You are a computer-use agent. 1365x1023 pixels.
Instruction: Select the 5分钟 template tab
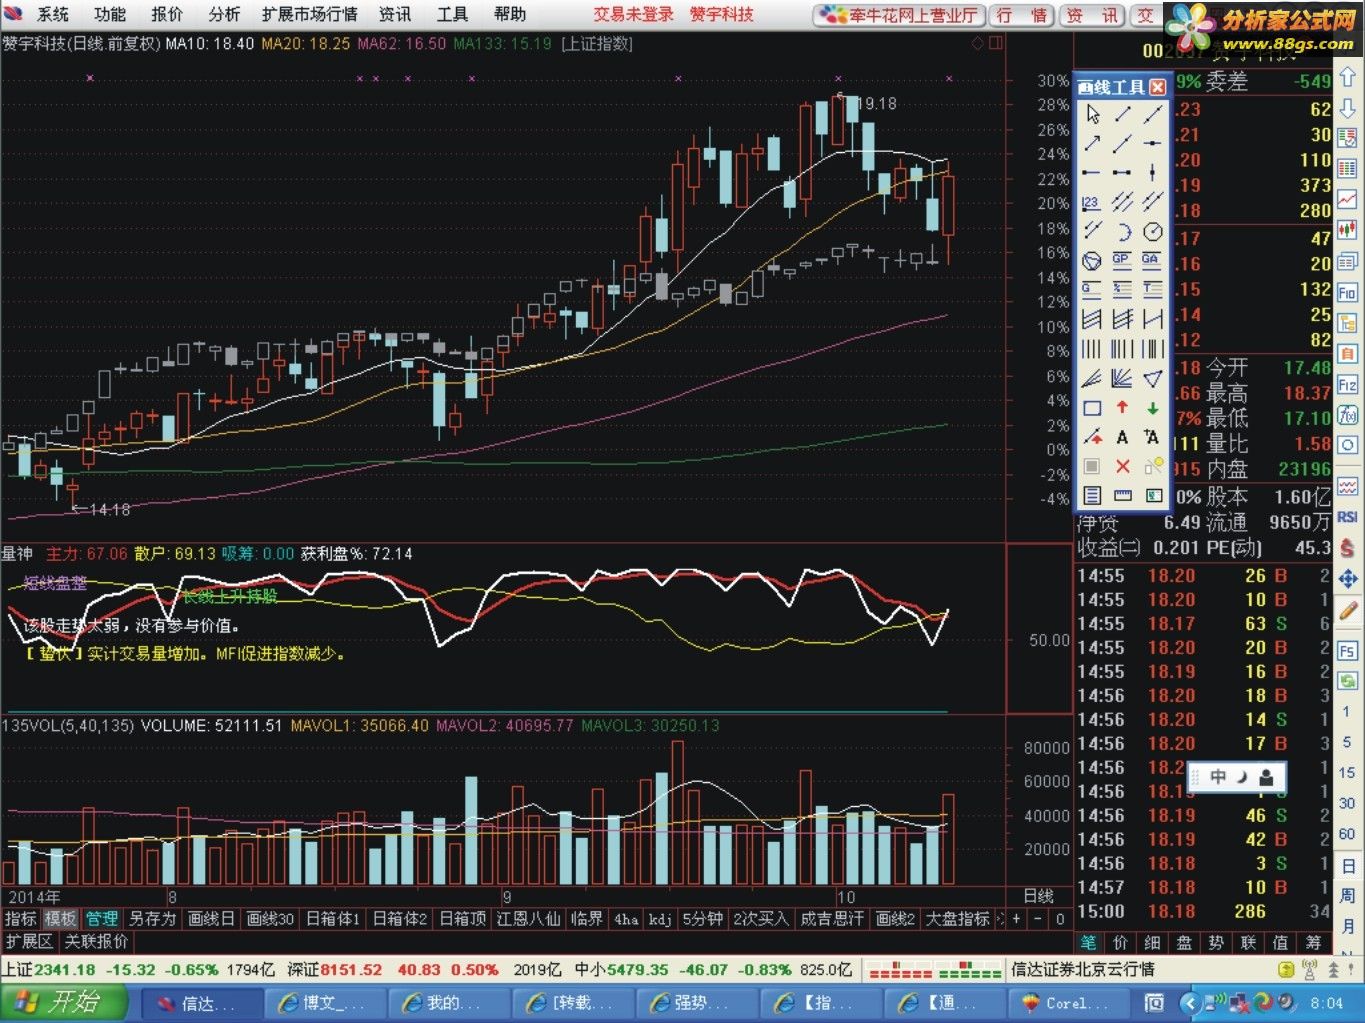(x=702, y=919)
